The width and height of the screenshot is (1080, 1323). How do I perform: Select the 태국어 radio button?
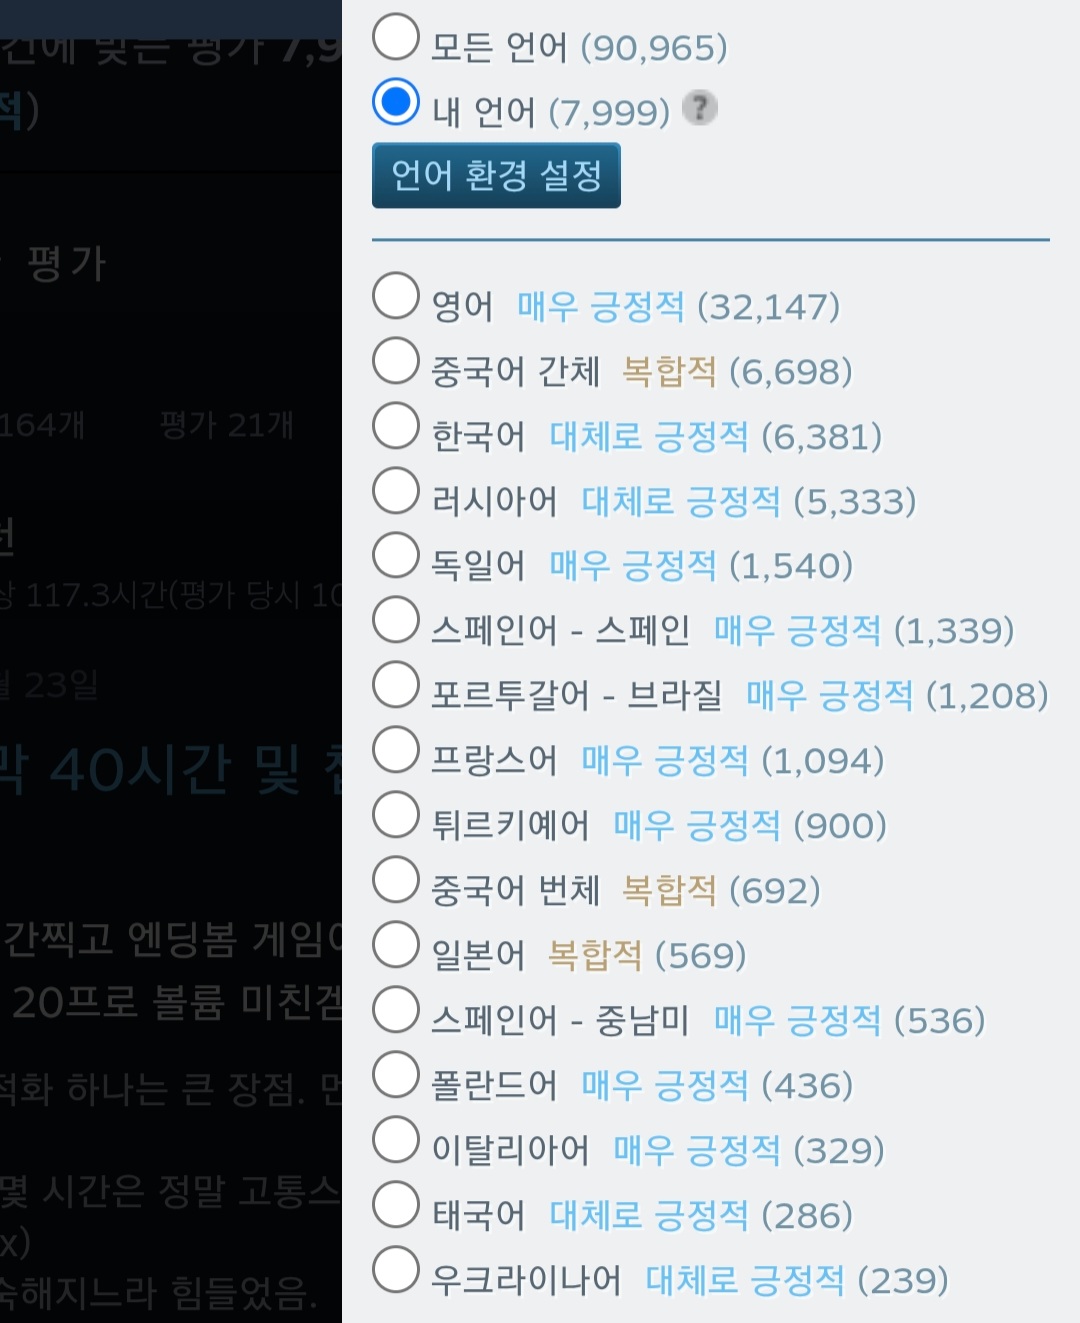point(396,1205)
